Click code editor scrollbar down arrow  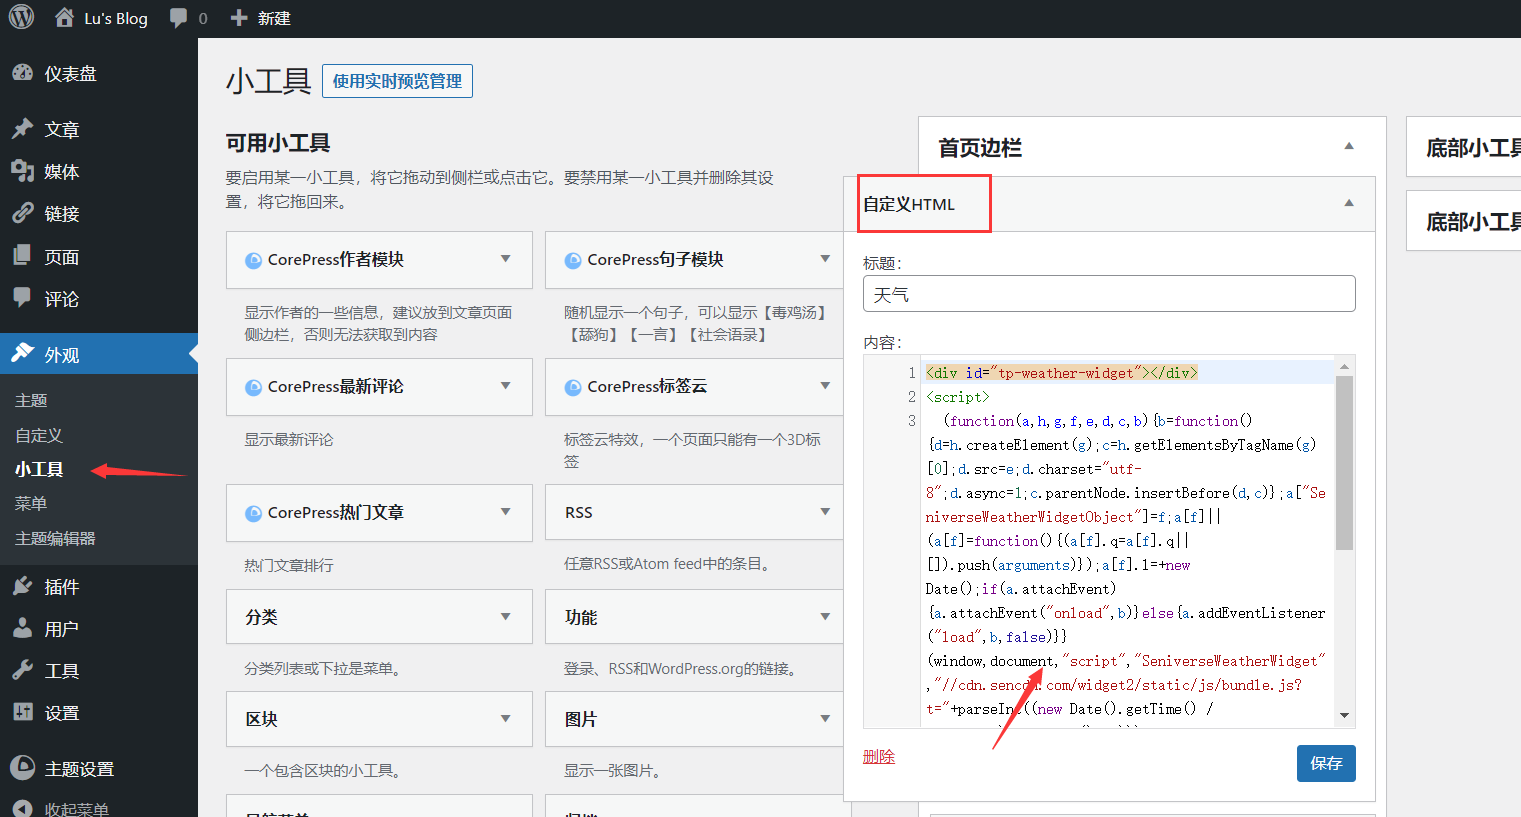coord(1344,716)
